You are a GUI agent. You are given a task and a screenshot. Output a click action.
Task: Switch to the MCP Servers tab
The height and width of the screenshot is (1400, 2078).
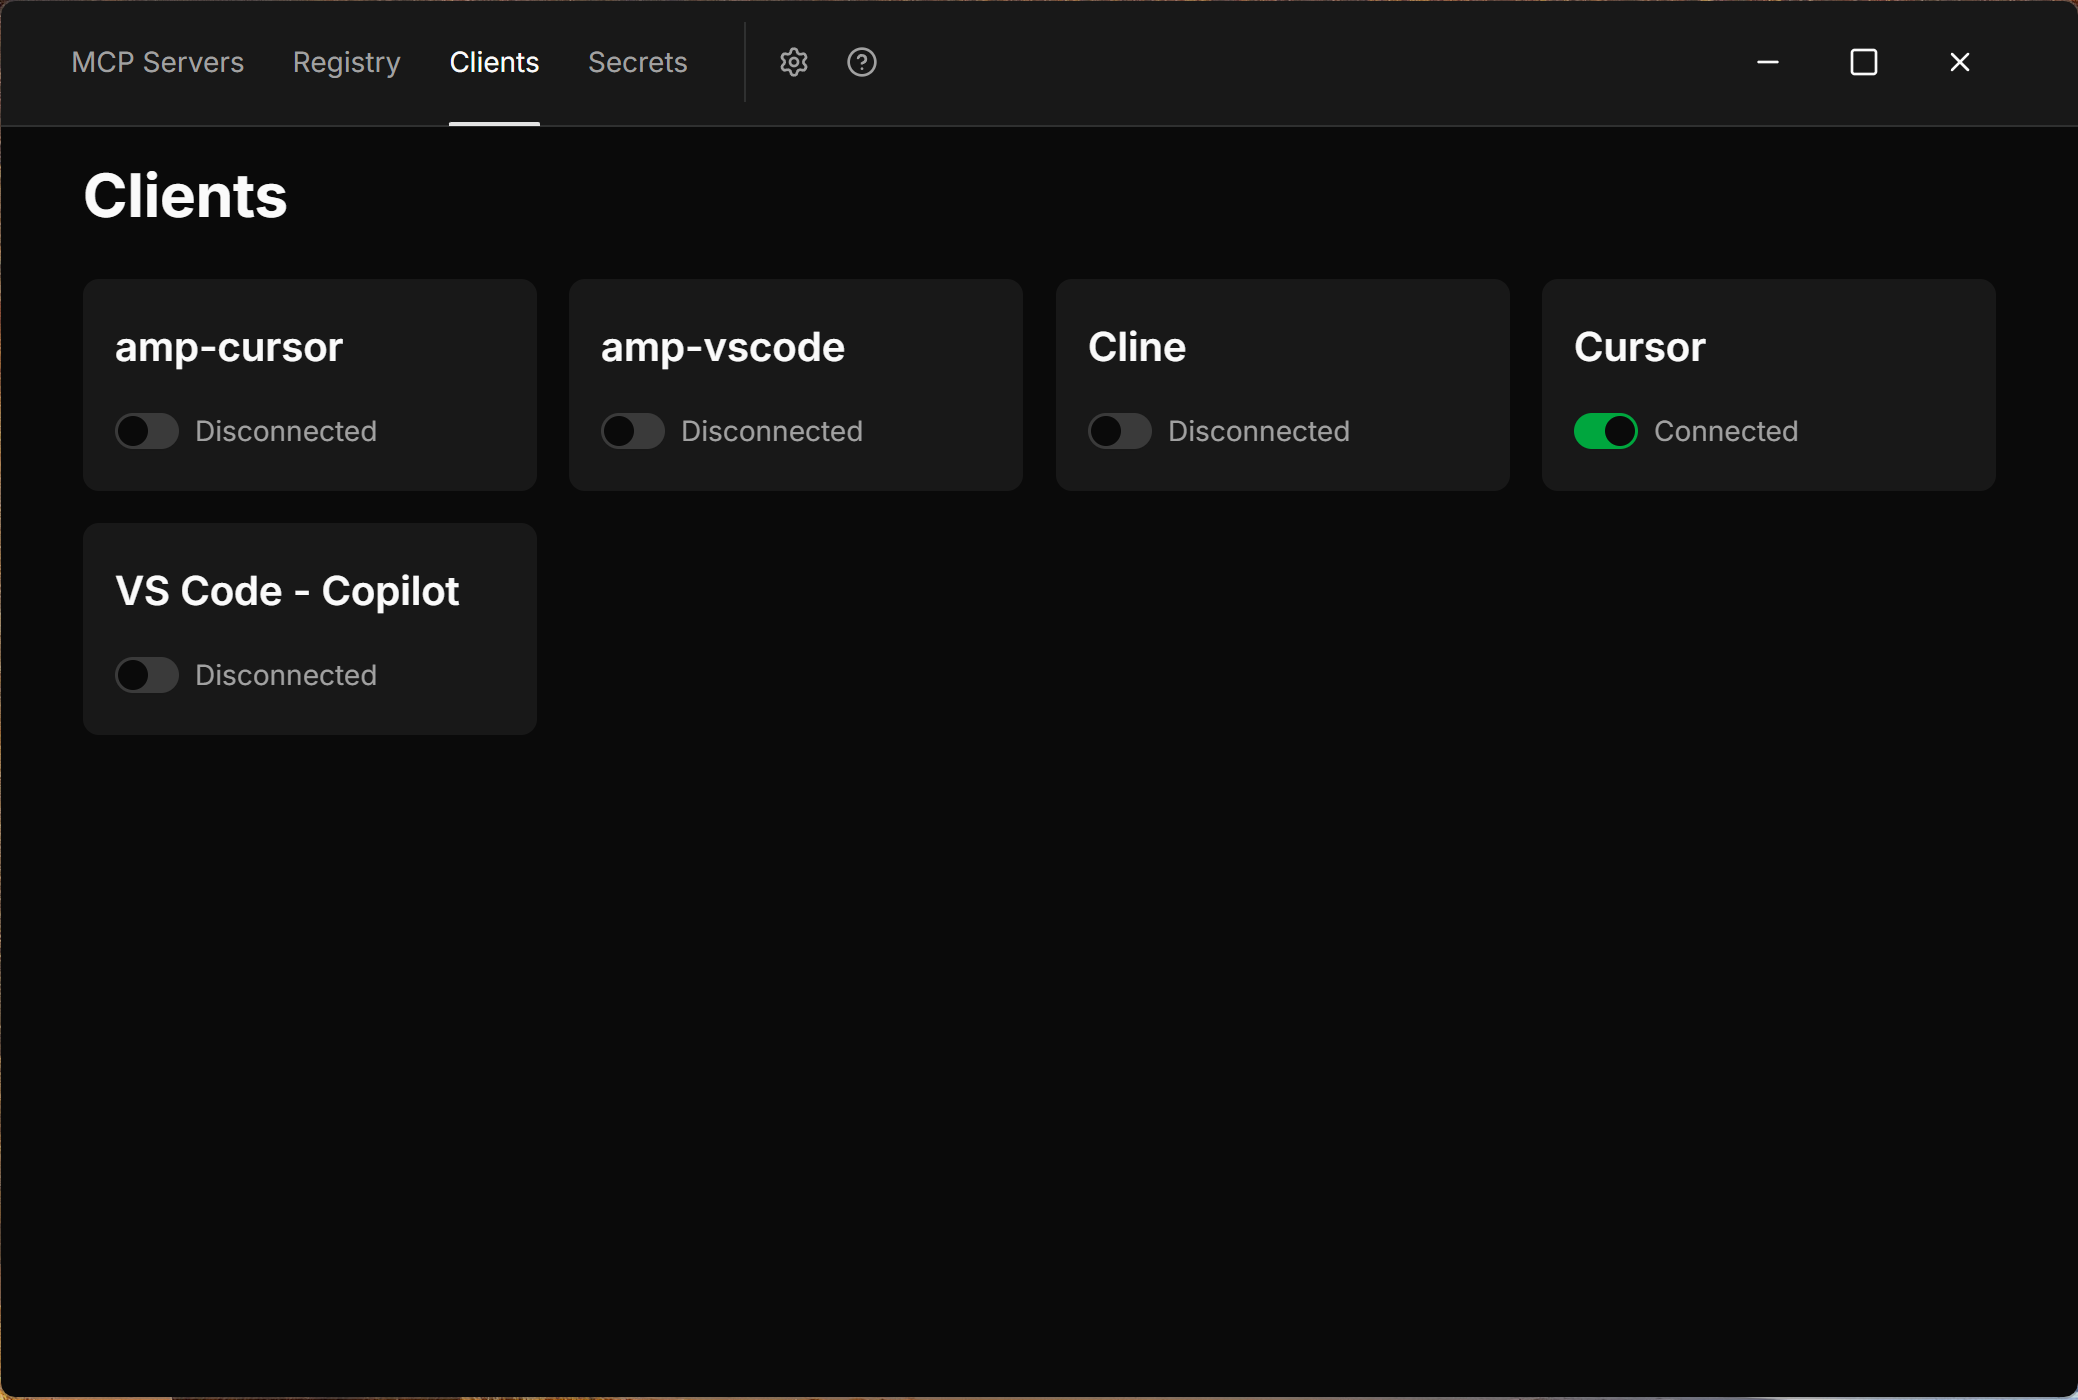pos(157,62)
